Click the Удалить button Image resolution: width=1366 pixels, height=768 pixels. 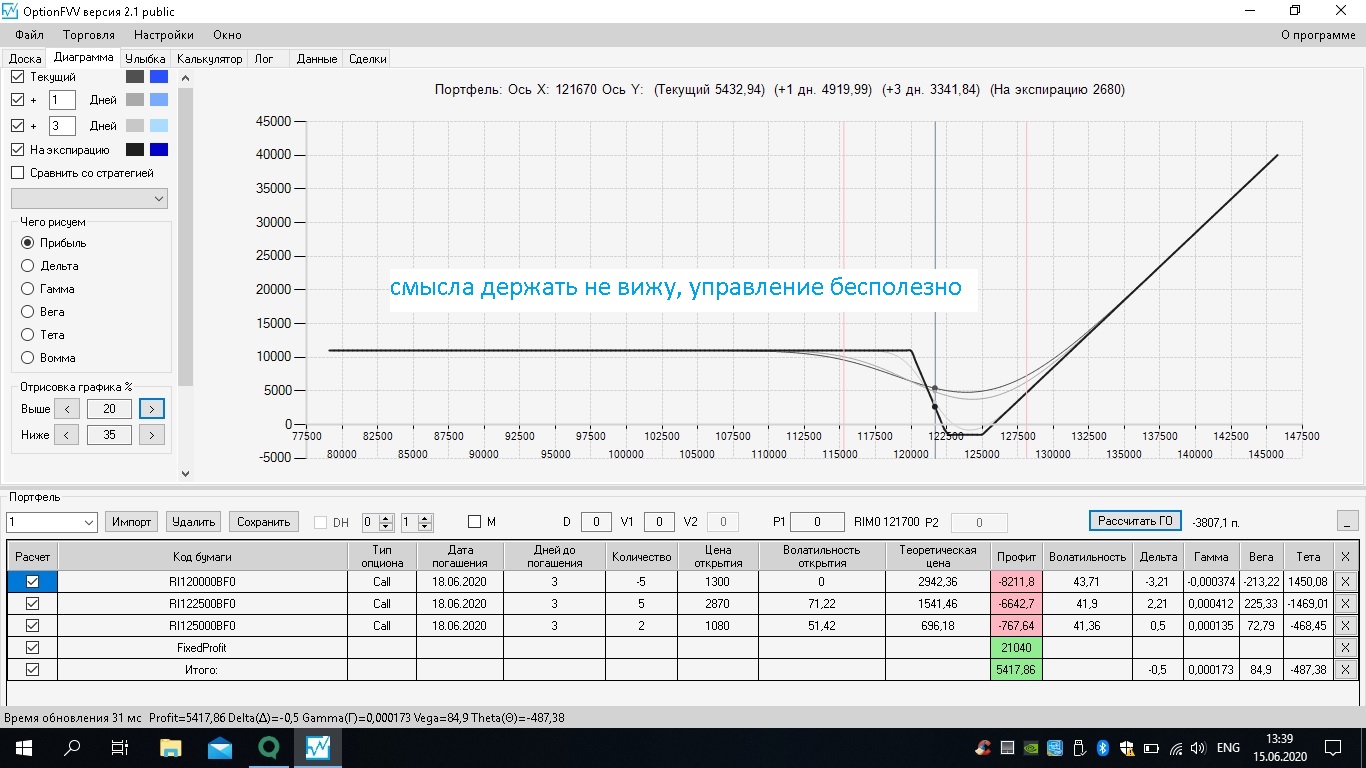pos(194,522)
